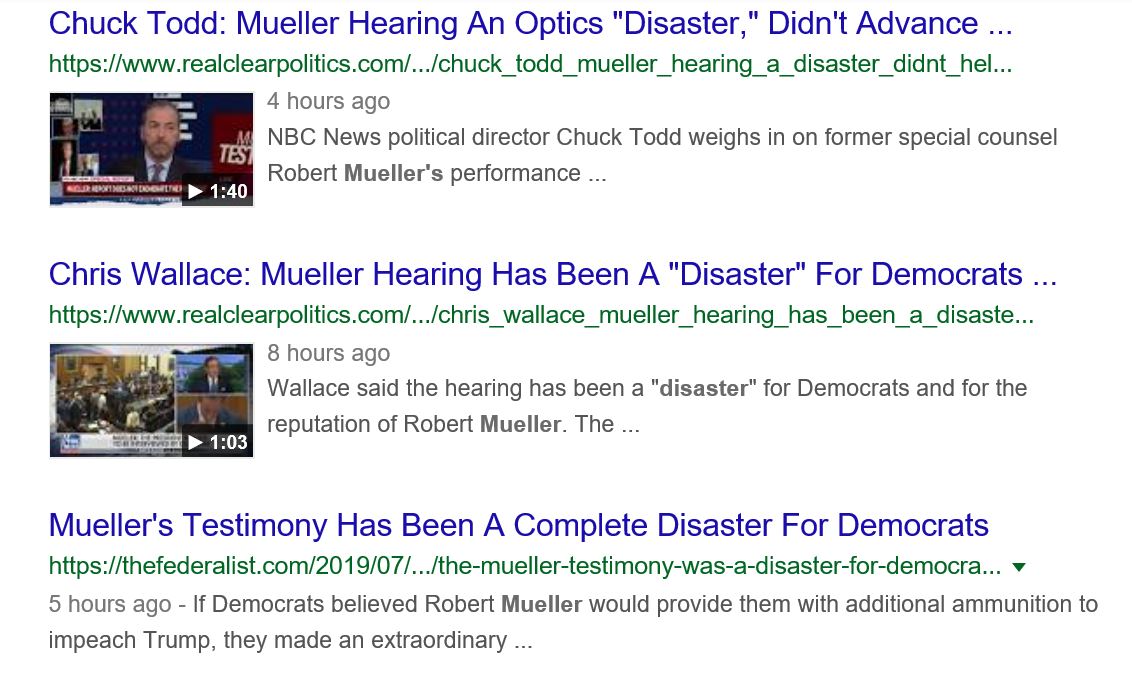
Task: Expand the options arrow beside the Federalist URL
Action: click(1018, 567)
